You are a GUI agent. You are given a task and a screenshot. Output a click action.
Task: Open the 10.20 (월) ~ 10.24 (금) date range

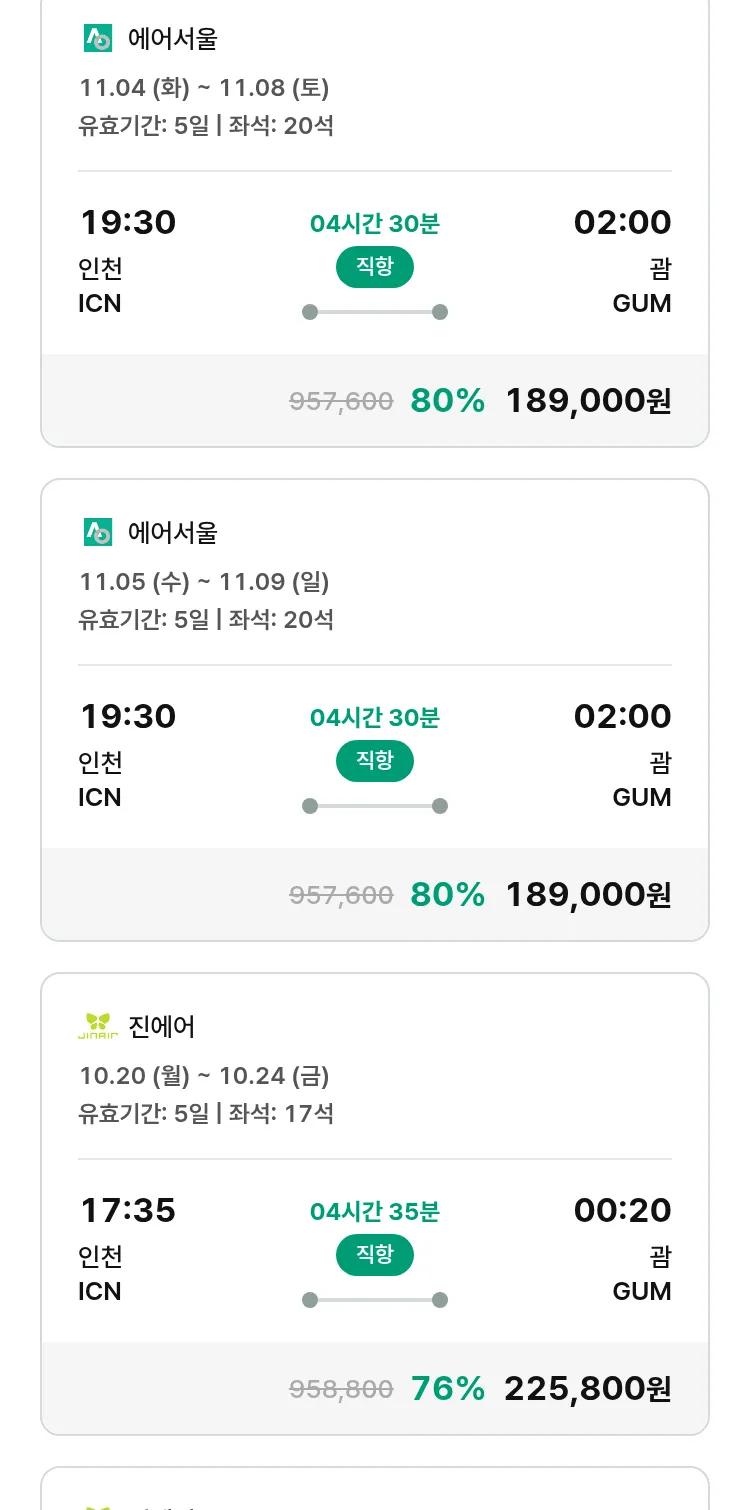point(204,1076)
